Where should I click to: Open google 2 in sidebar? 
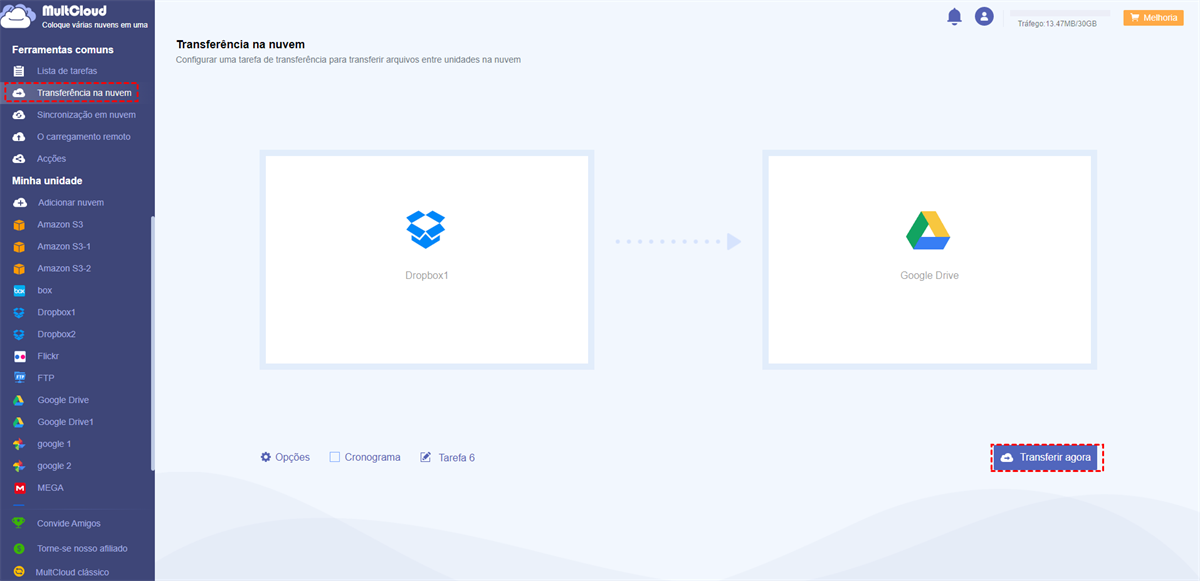click(x=54, y=466)
